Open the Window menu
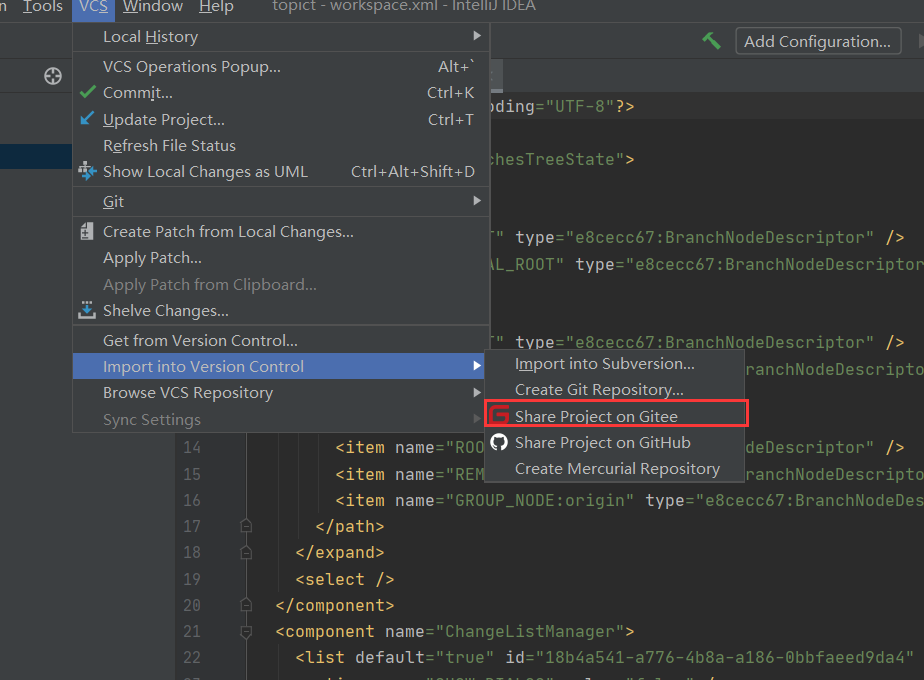 [153, 7]
